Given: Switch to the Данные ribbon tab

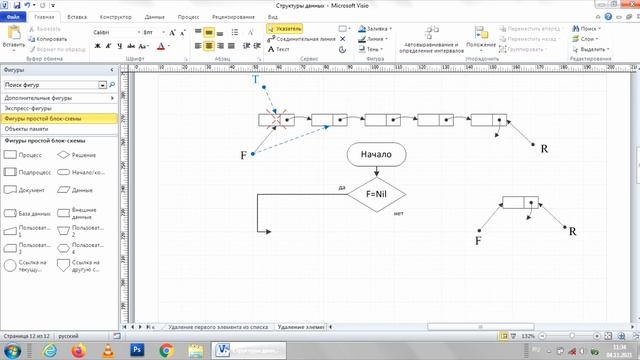Looking at the screenshot, I should pos(154,17).
